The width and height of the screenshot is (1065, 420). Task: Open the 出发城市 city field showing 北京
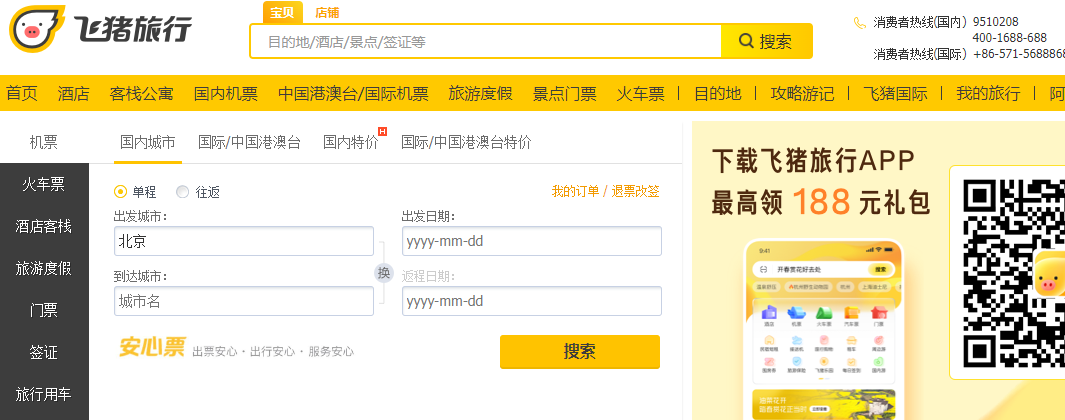[x=244, y=242]
